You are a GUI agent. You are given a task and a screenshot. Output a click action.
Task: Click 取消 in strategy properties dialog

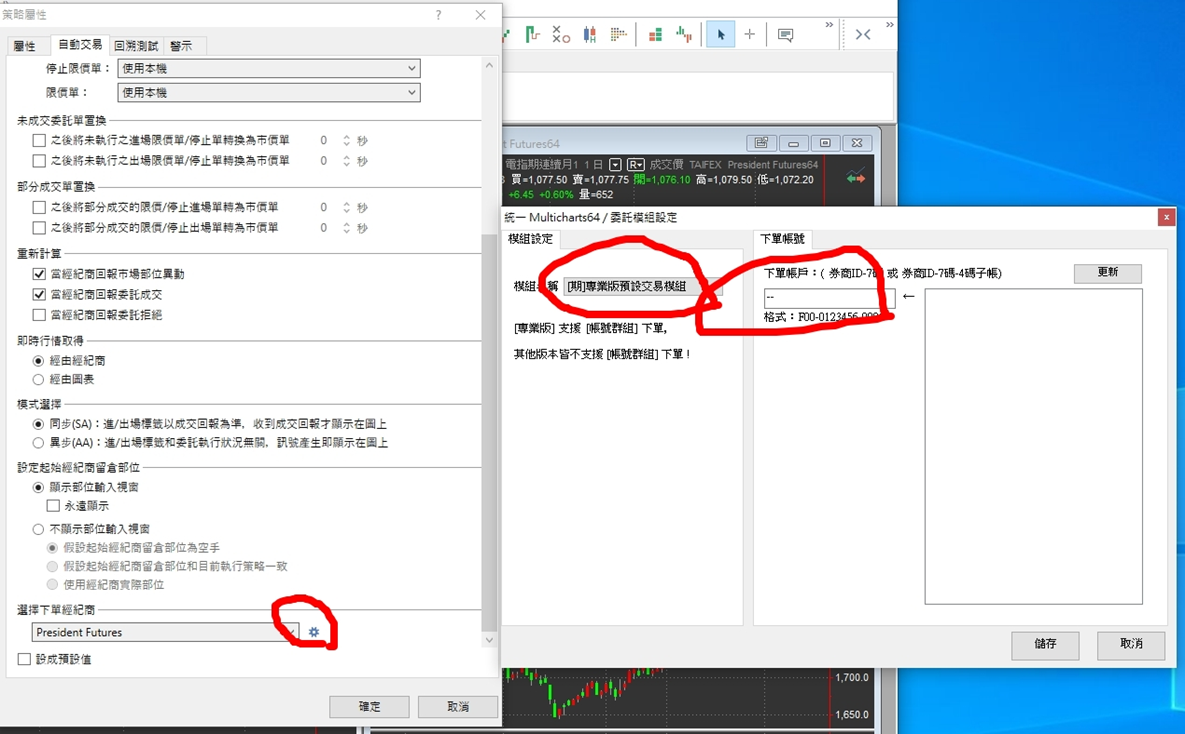point(458,706)
